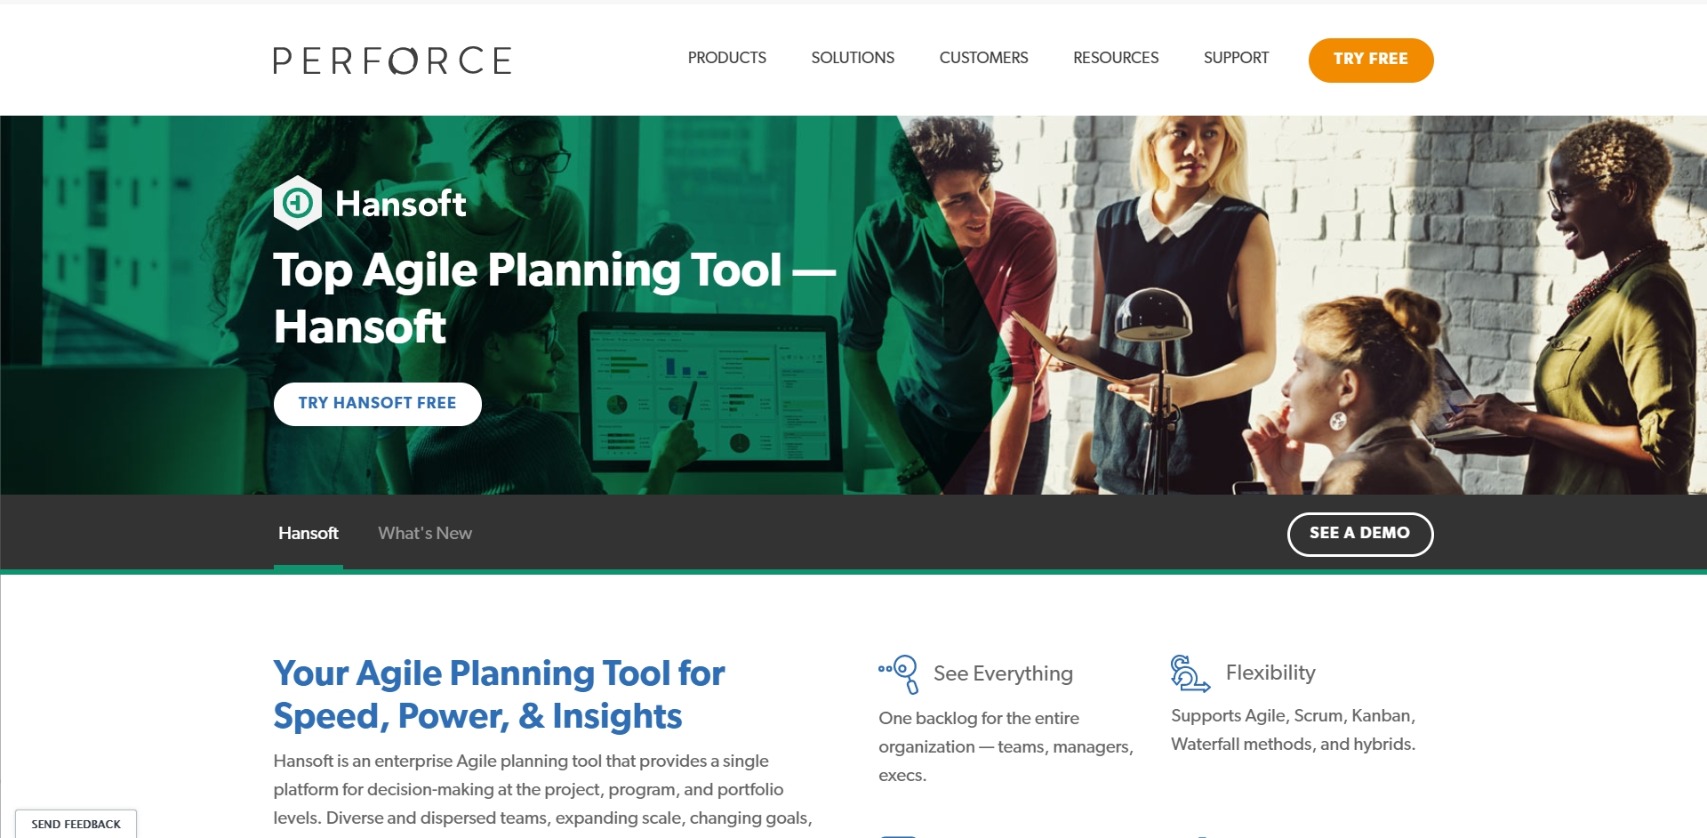1707x838 pixels.
Task: Click the Top Agile Planning Tool headline
Action: coord(554,298)
